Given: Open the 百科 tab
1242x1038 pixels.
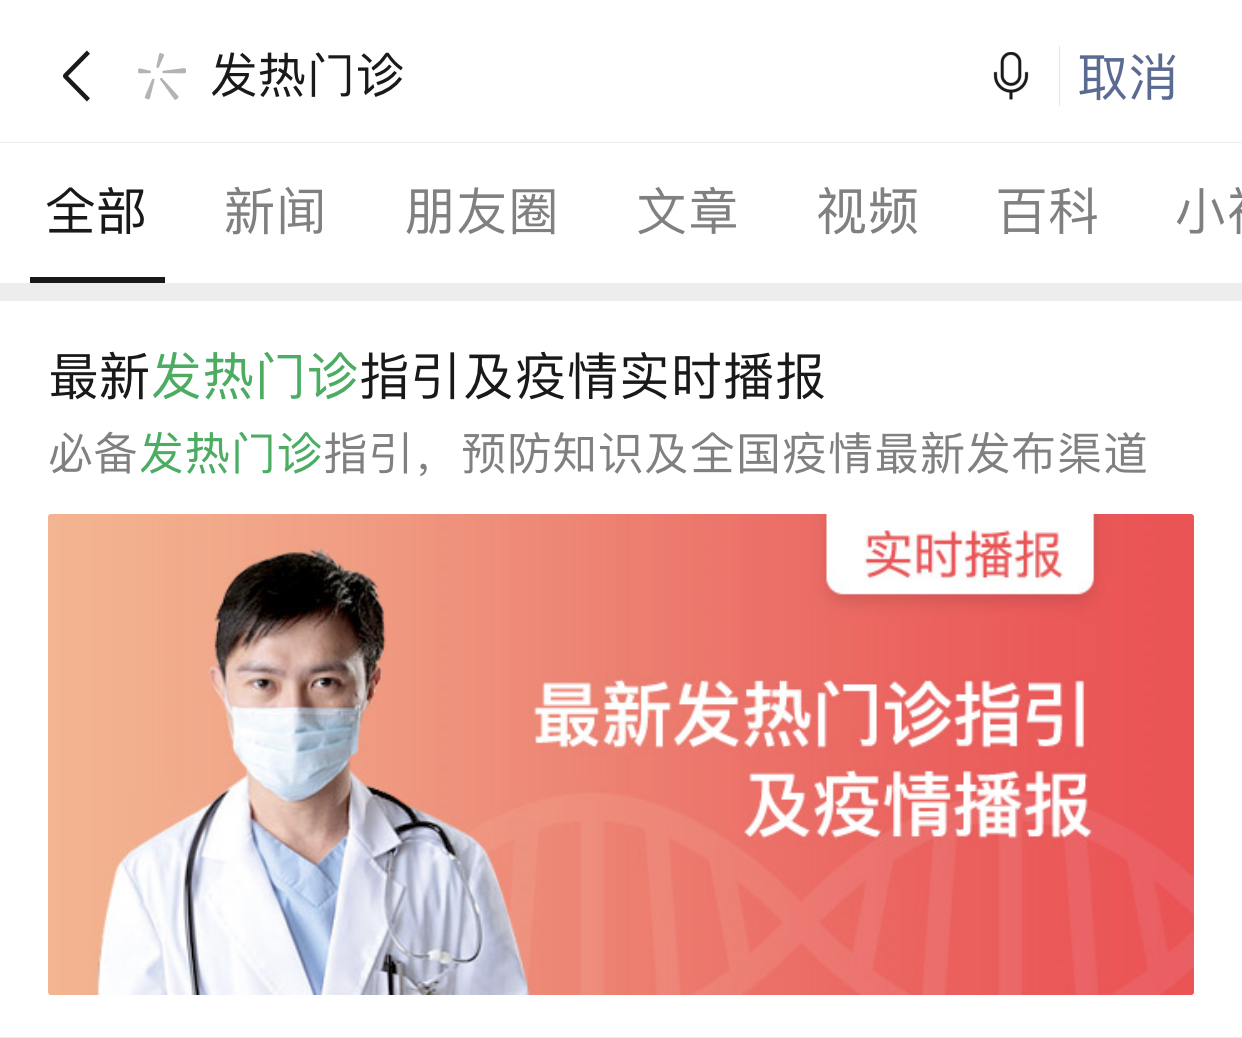Looking at the screenshot, I should point(1048,212).
